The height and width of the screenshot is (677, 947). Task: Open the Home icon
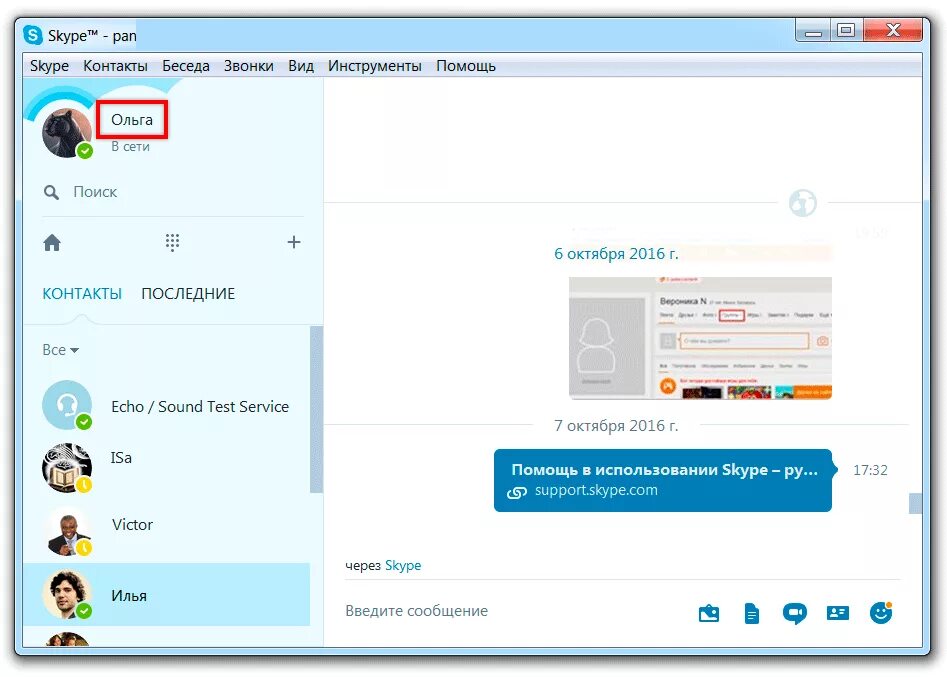point(52,243)
